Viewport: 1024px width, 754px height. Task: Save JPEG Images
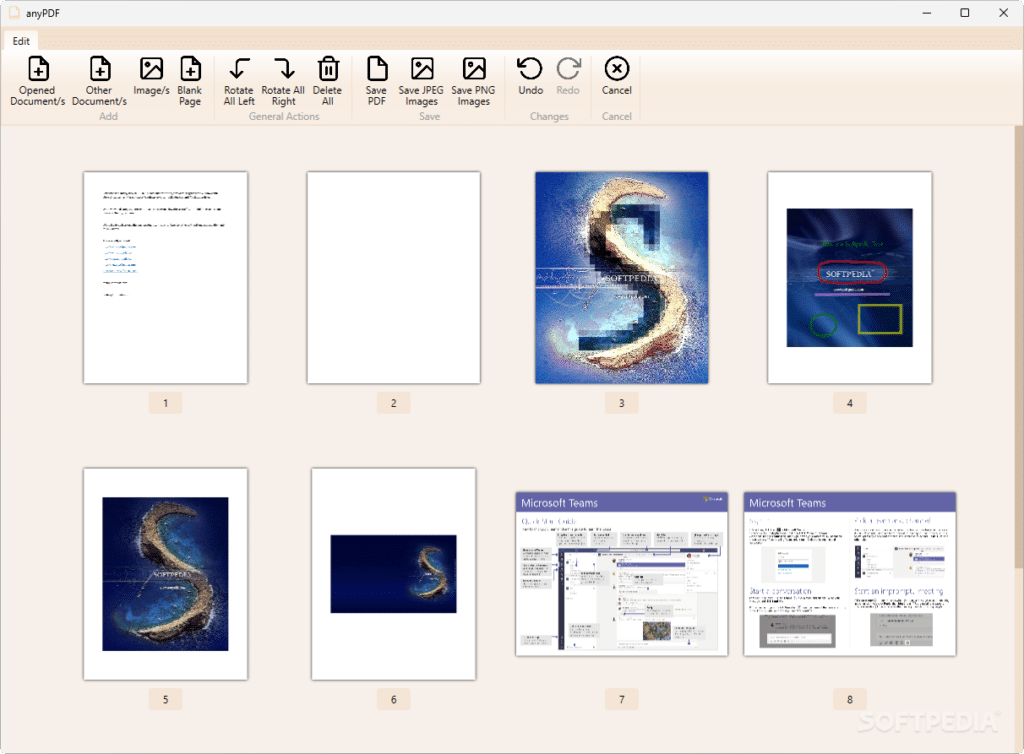click(x=421, y=82)
